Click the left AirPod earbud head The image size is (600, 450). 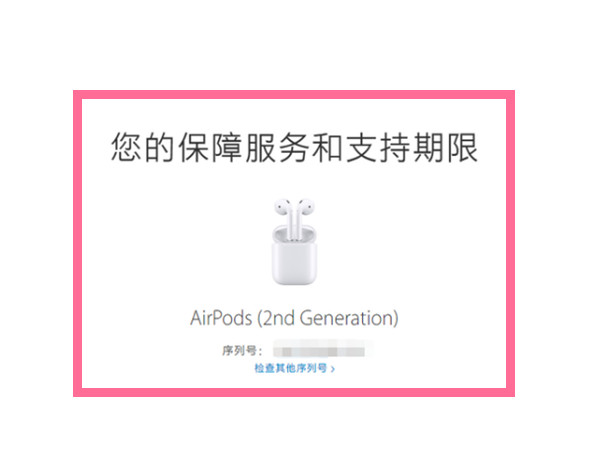coord(282,207)
